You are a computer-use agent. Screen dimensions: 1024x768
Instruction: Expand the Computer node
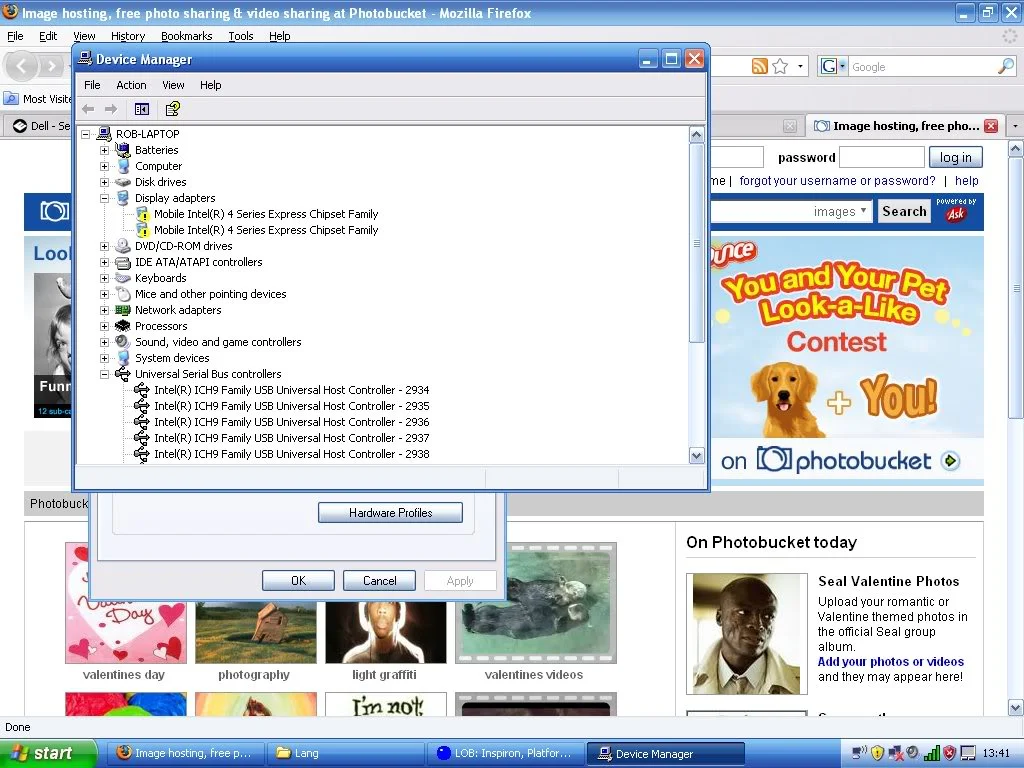click(104, 167)
